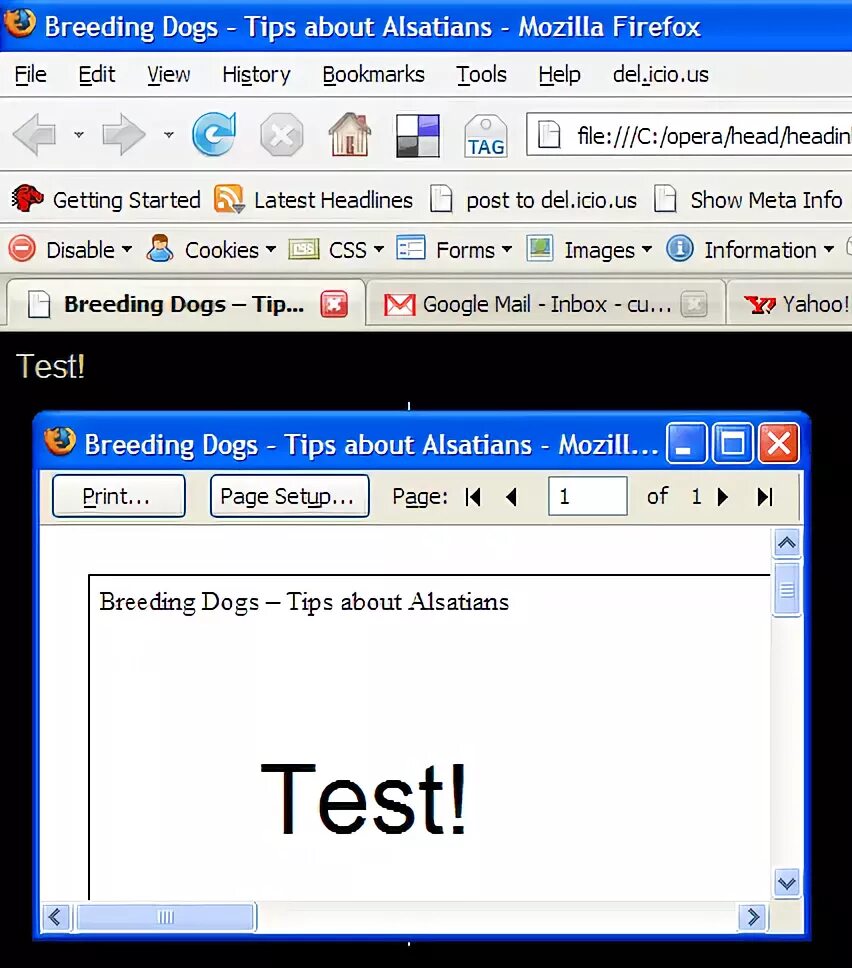Viewport: 852px width, 968px height.
Task: Click the page icon in the address bar
Action: point(548,135)
